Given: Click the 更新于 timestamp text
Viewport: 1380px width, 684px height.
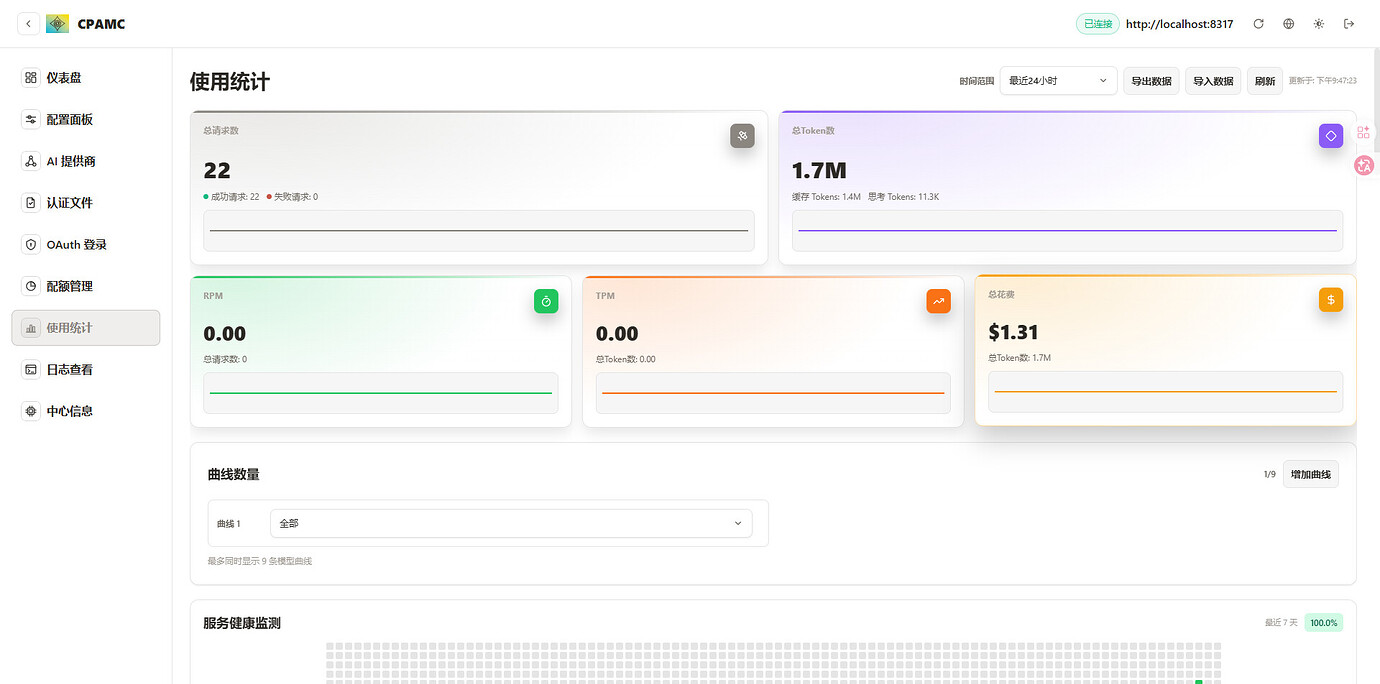Looking at the screenshot, I should tap(1323, 81).
